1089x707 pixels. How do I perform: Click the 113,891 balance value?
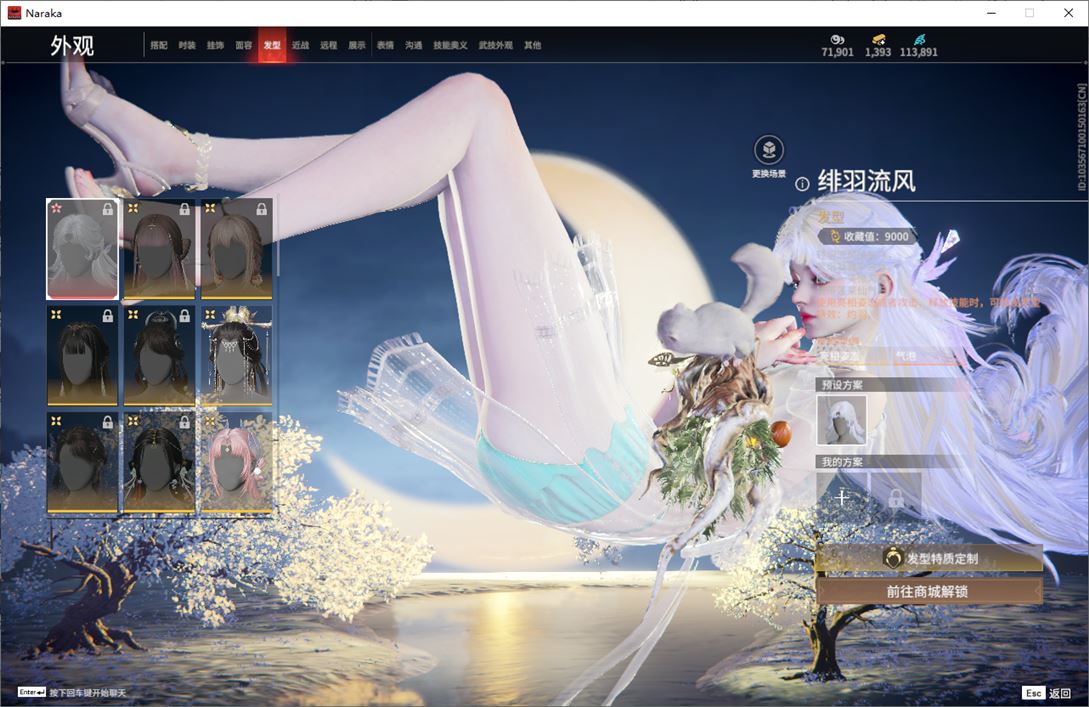pos(918,52)
